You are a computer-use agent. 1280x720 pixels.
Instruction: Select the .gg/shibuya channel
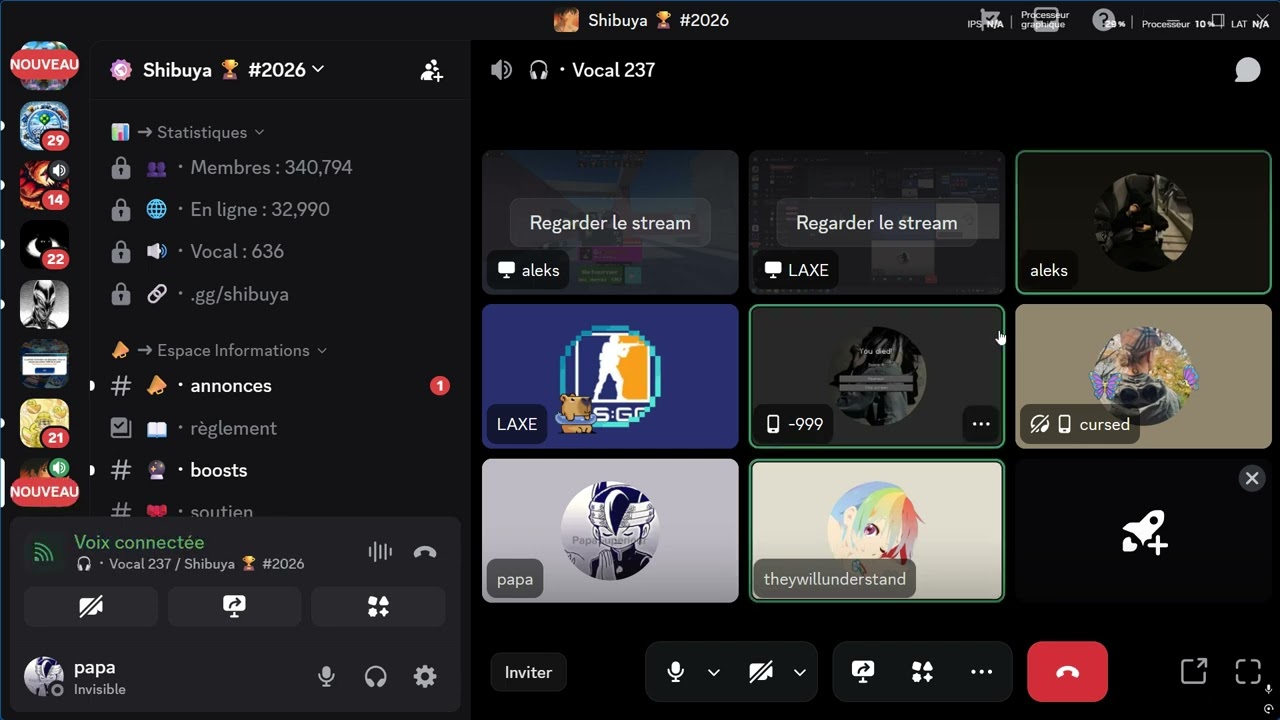280,294
